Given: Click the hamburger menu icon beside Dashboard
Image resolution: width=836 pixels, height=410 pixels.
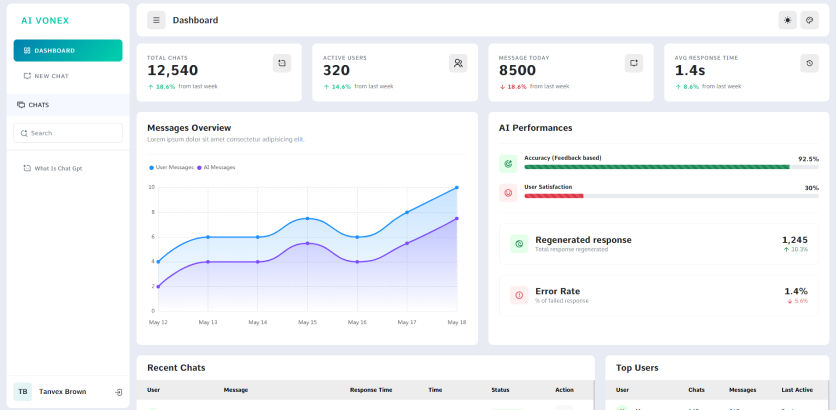Looking at the screenshot, I should coord(156,20).
